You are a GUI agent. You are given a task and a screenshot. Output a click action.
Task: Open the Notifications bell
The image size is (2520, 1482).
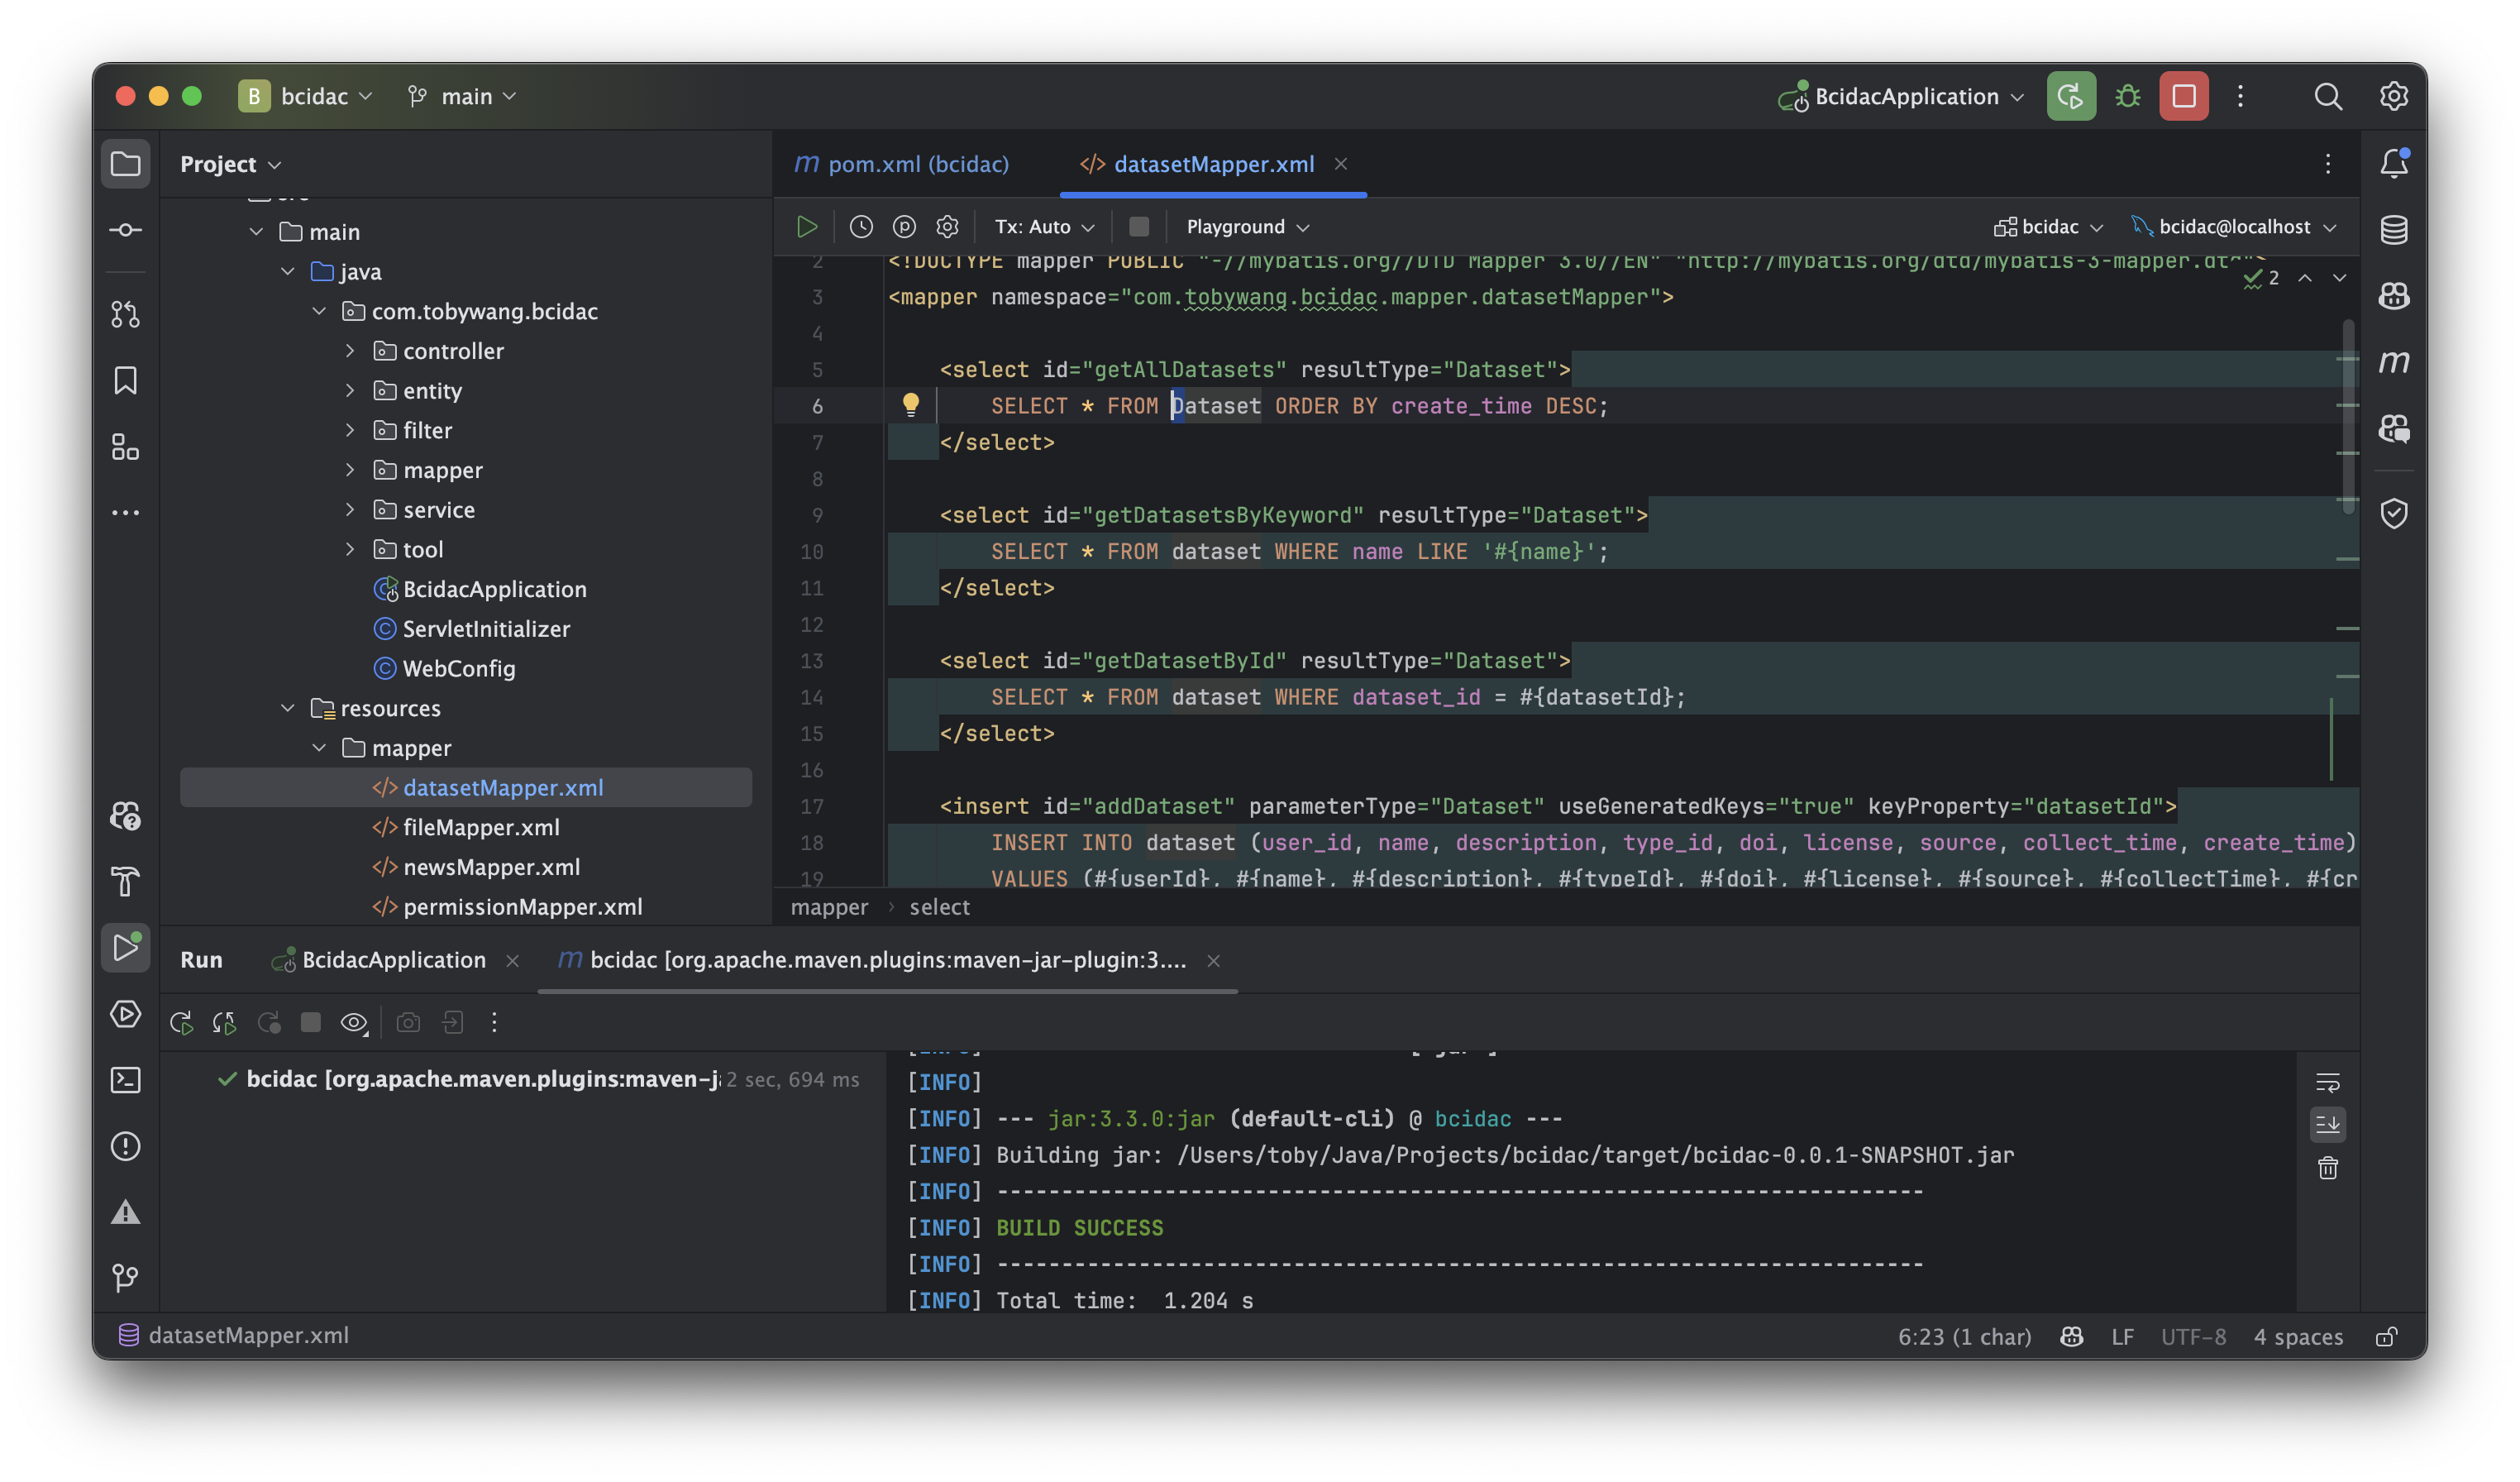click(x=2394, y=164)
